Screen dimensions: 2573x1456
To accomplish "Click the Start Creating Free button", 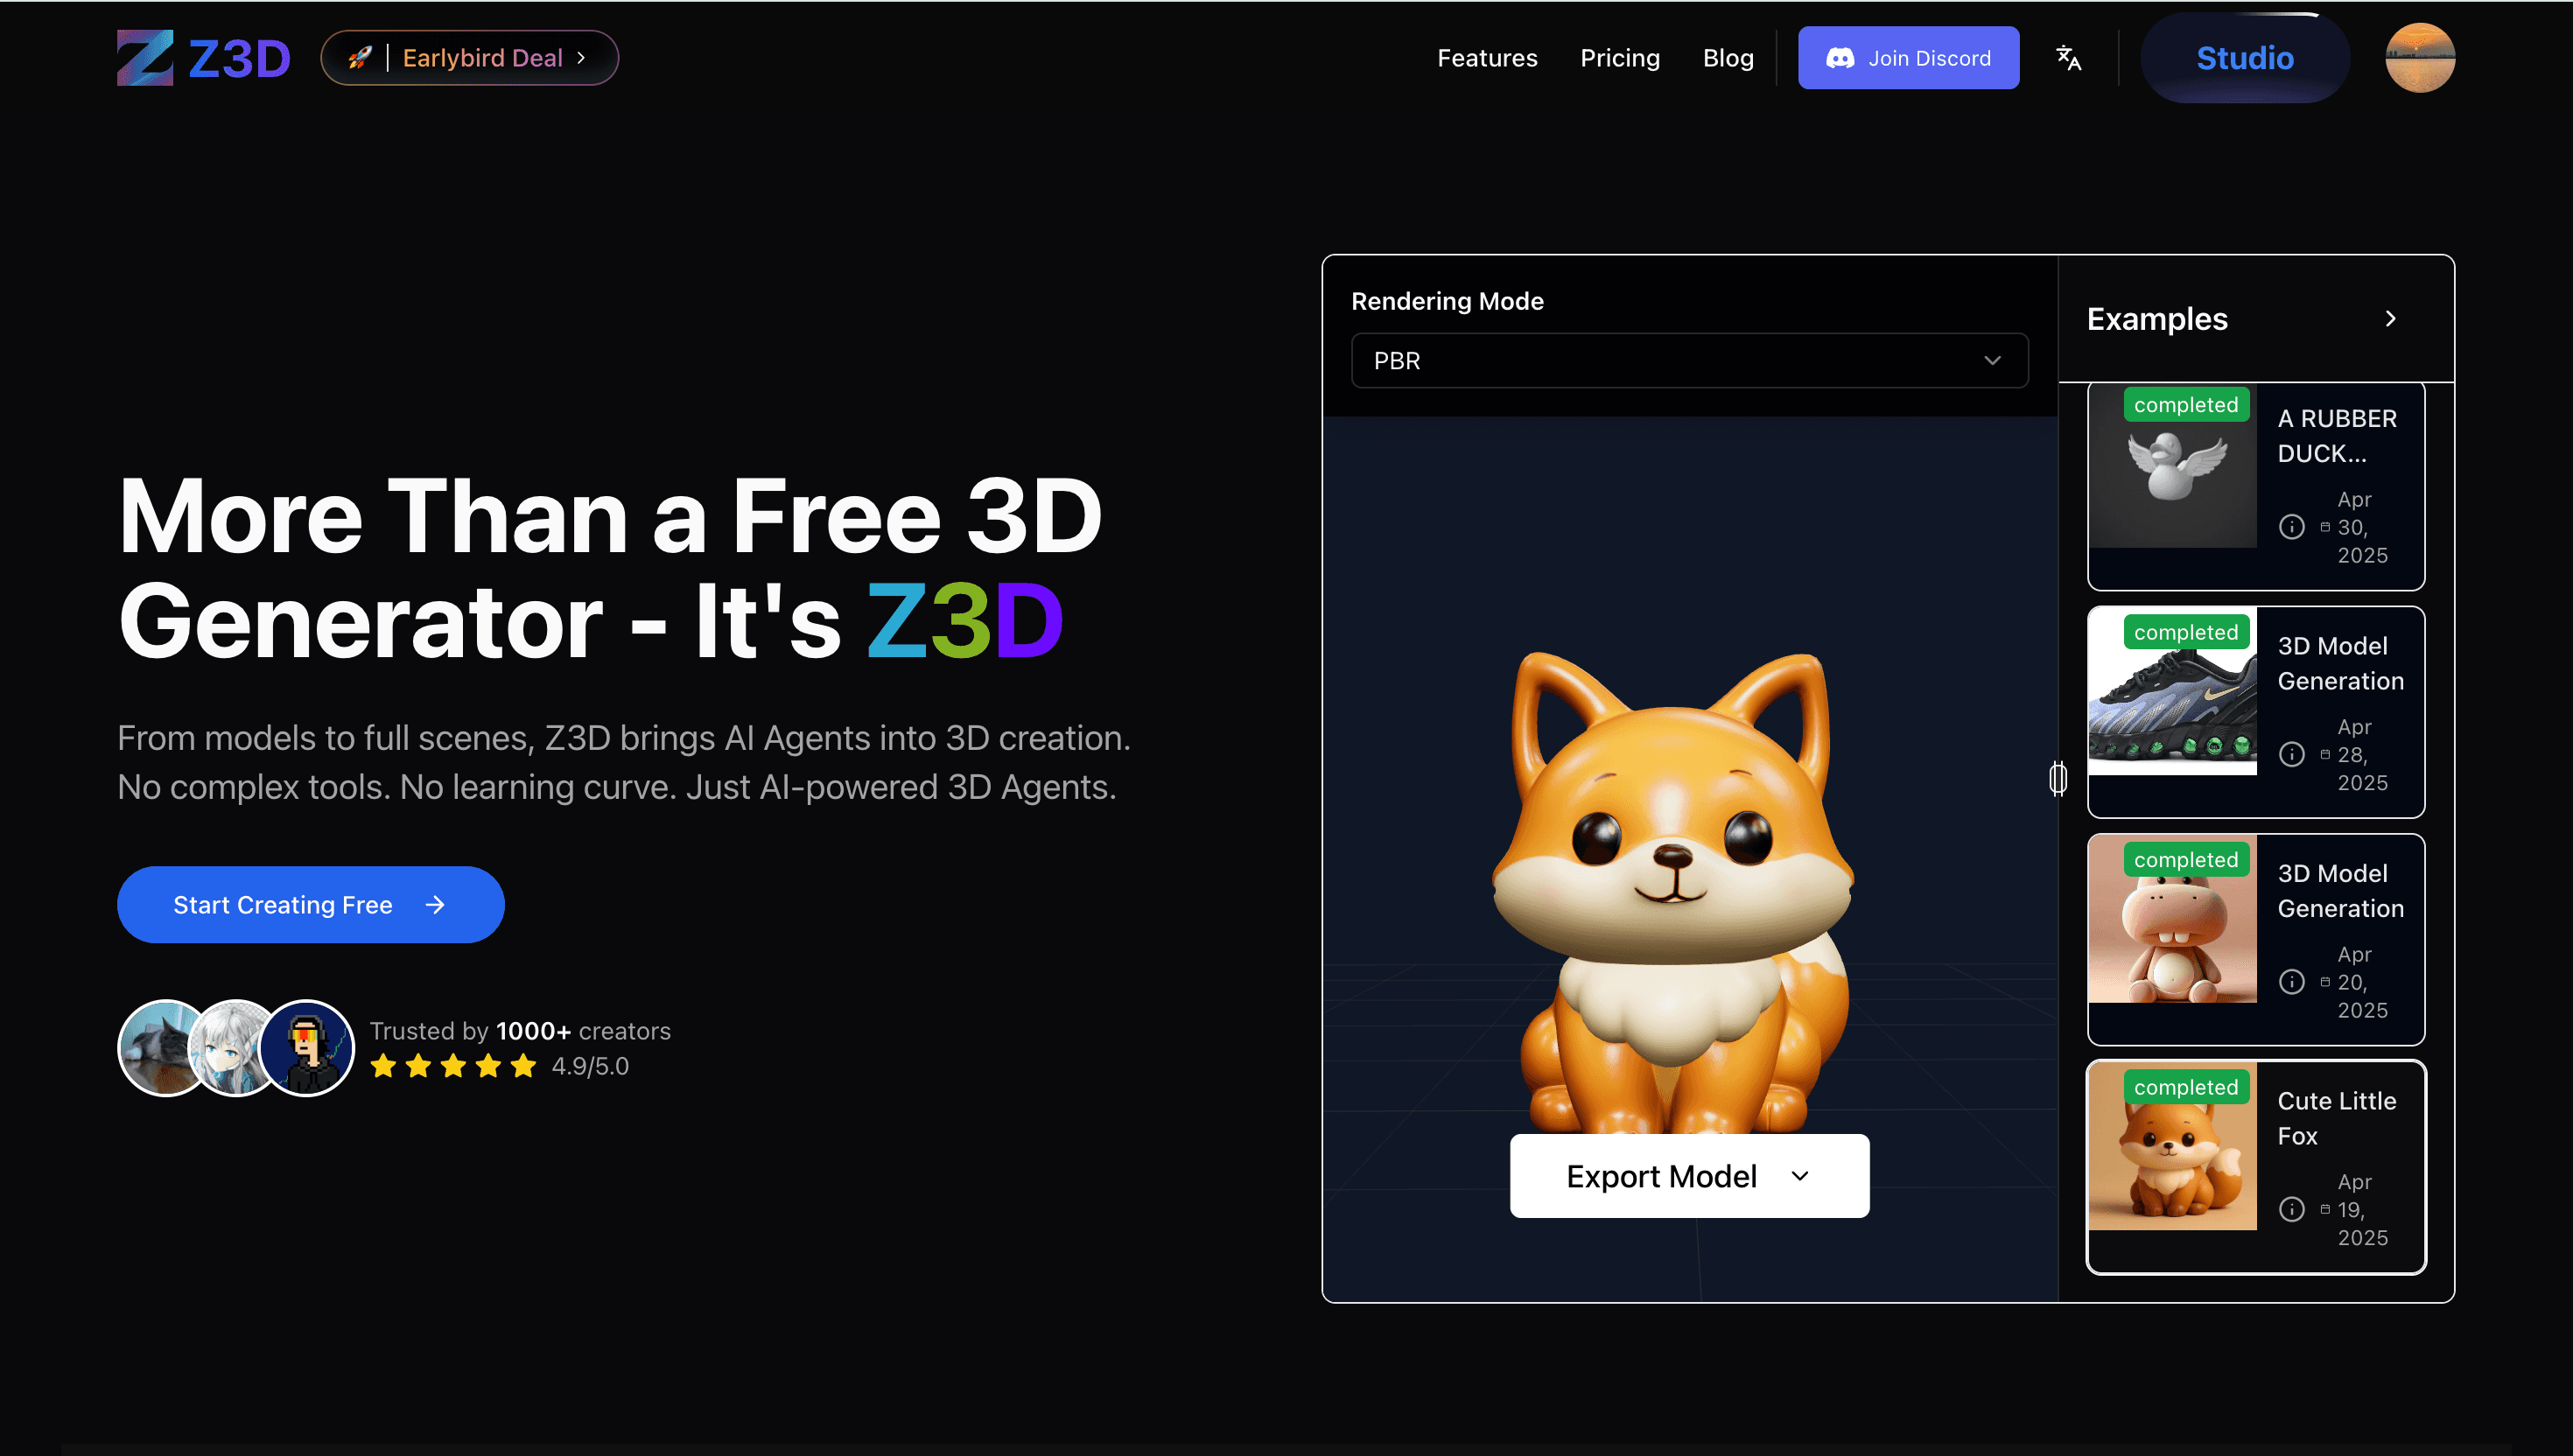I will pyautogui.click(x=311, y=905).
